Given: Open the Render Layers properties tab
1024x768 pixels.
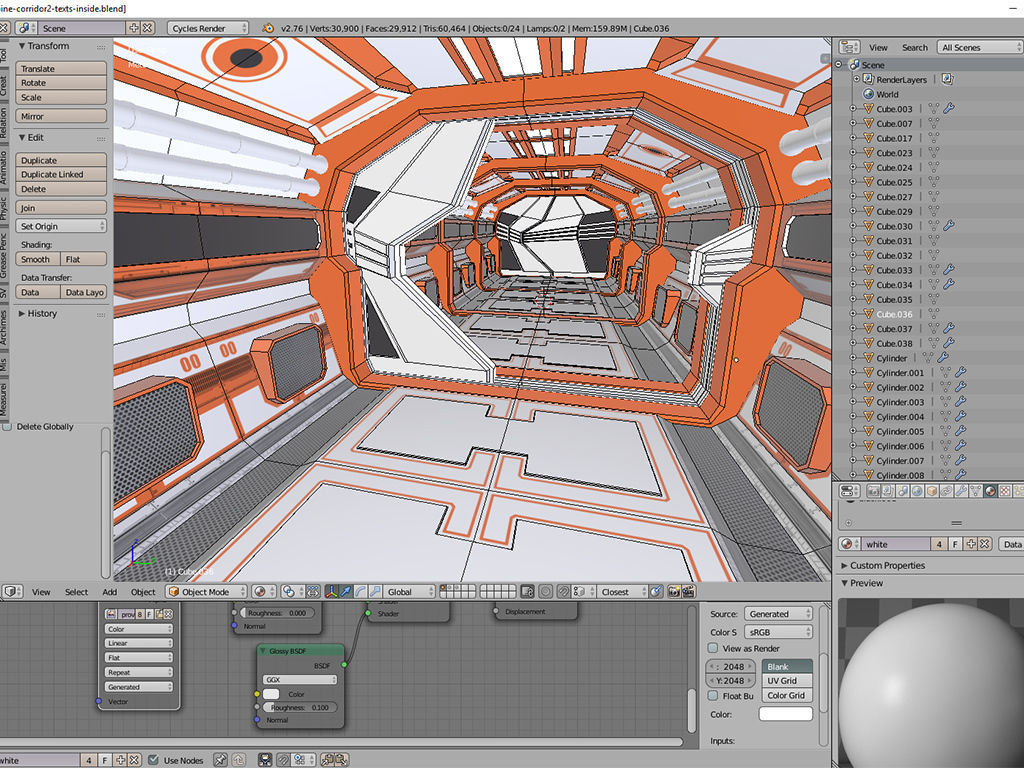Looking at the screenshot, I should 888,490.
